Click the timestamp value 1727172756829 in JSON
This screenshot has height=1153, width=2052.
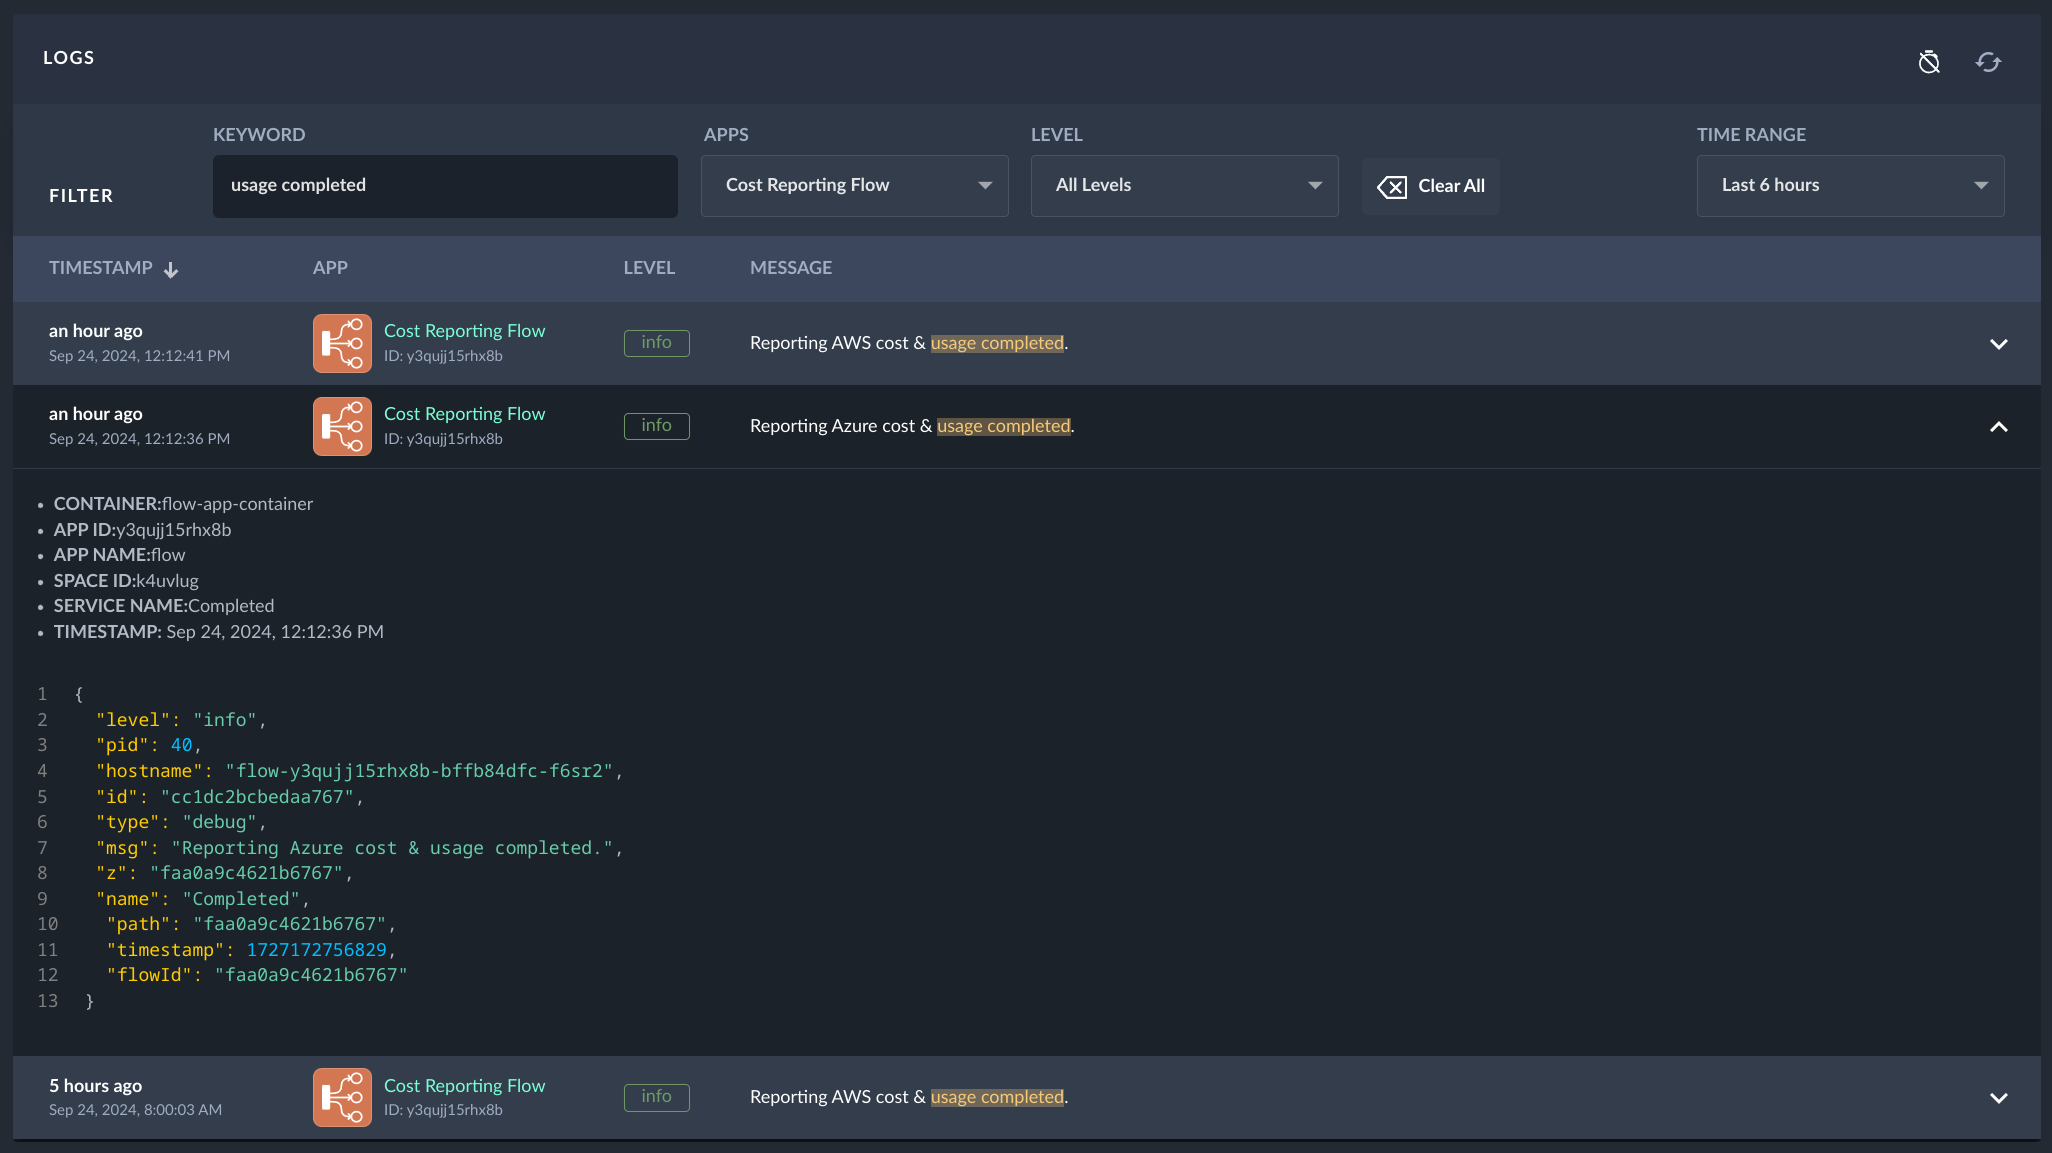coord(316,950)
